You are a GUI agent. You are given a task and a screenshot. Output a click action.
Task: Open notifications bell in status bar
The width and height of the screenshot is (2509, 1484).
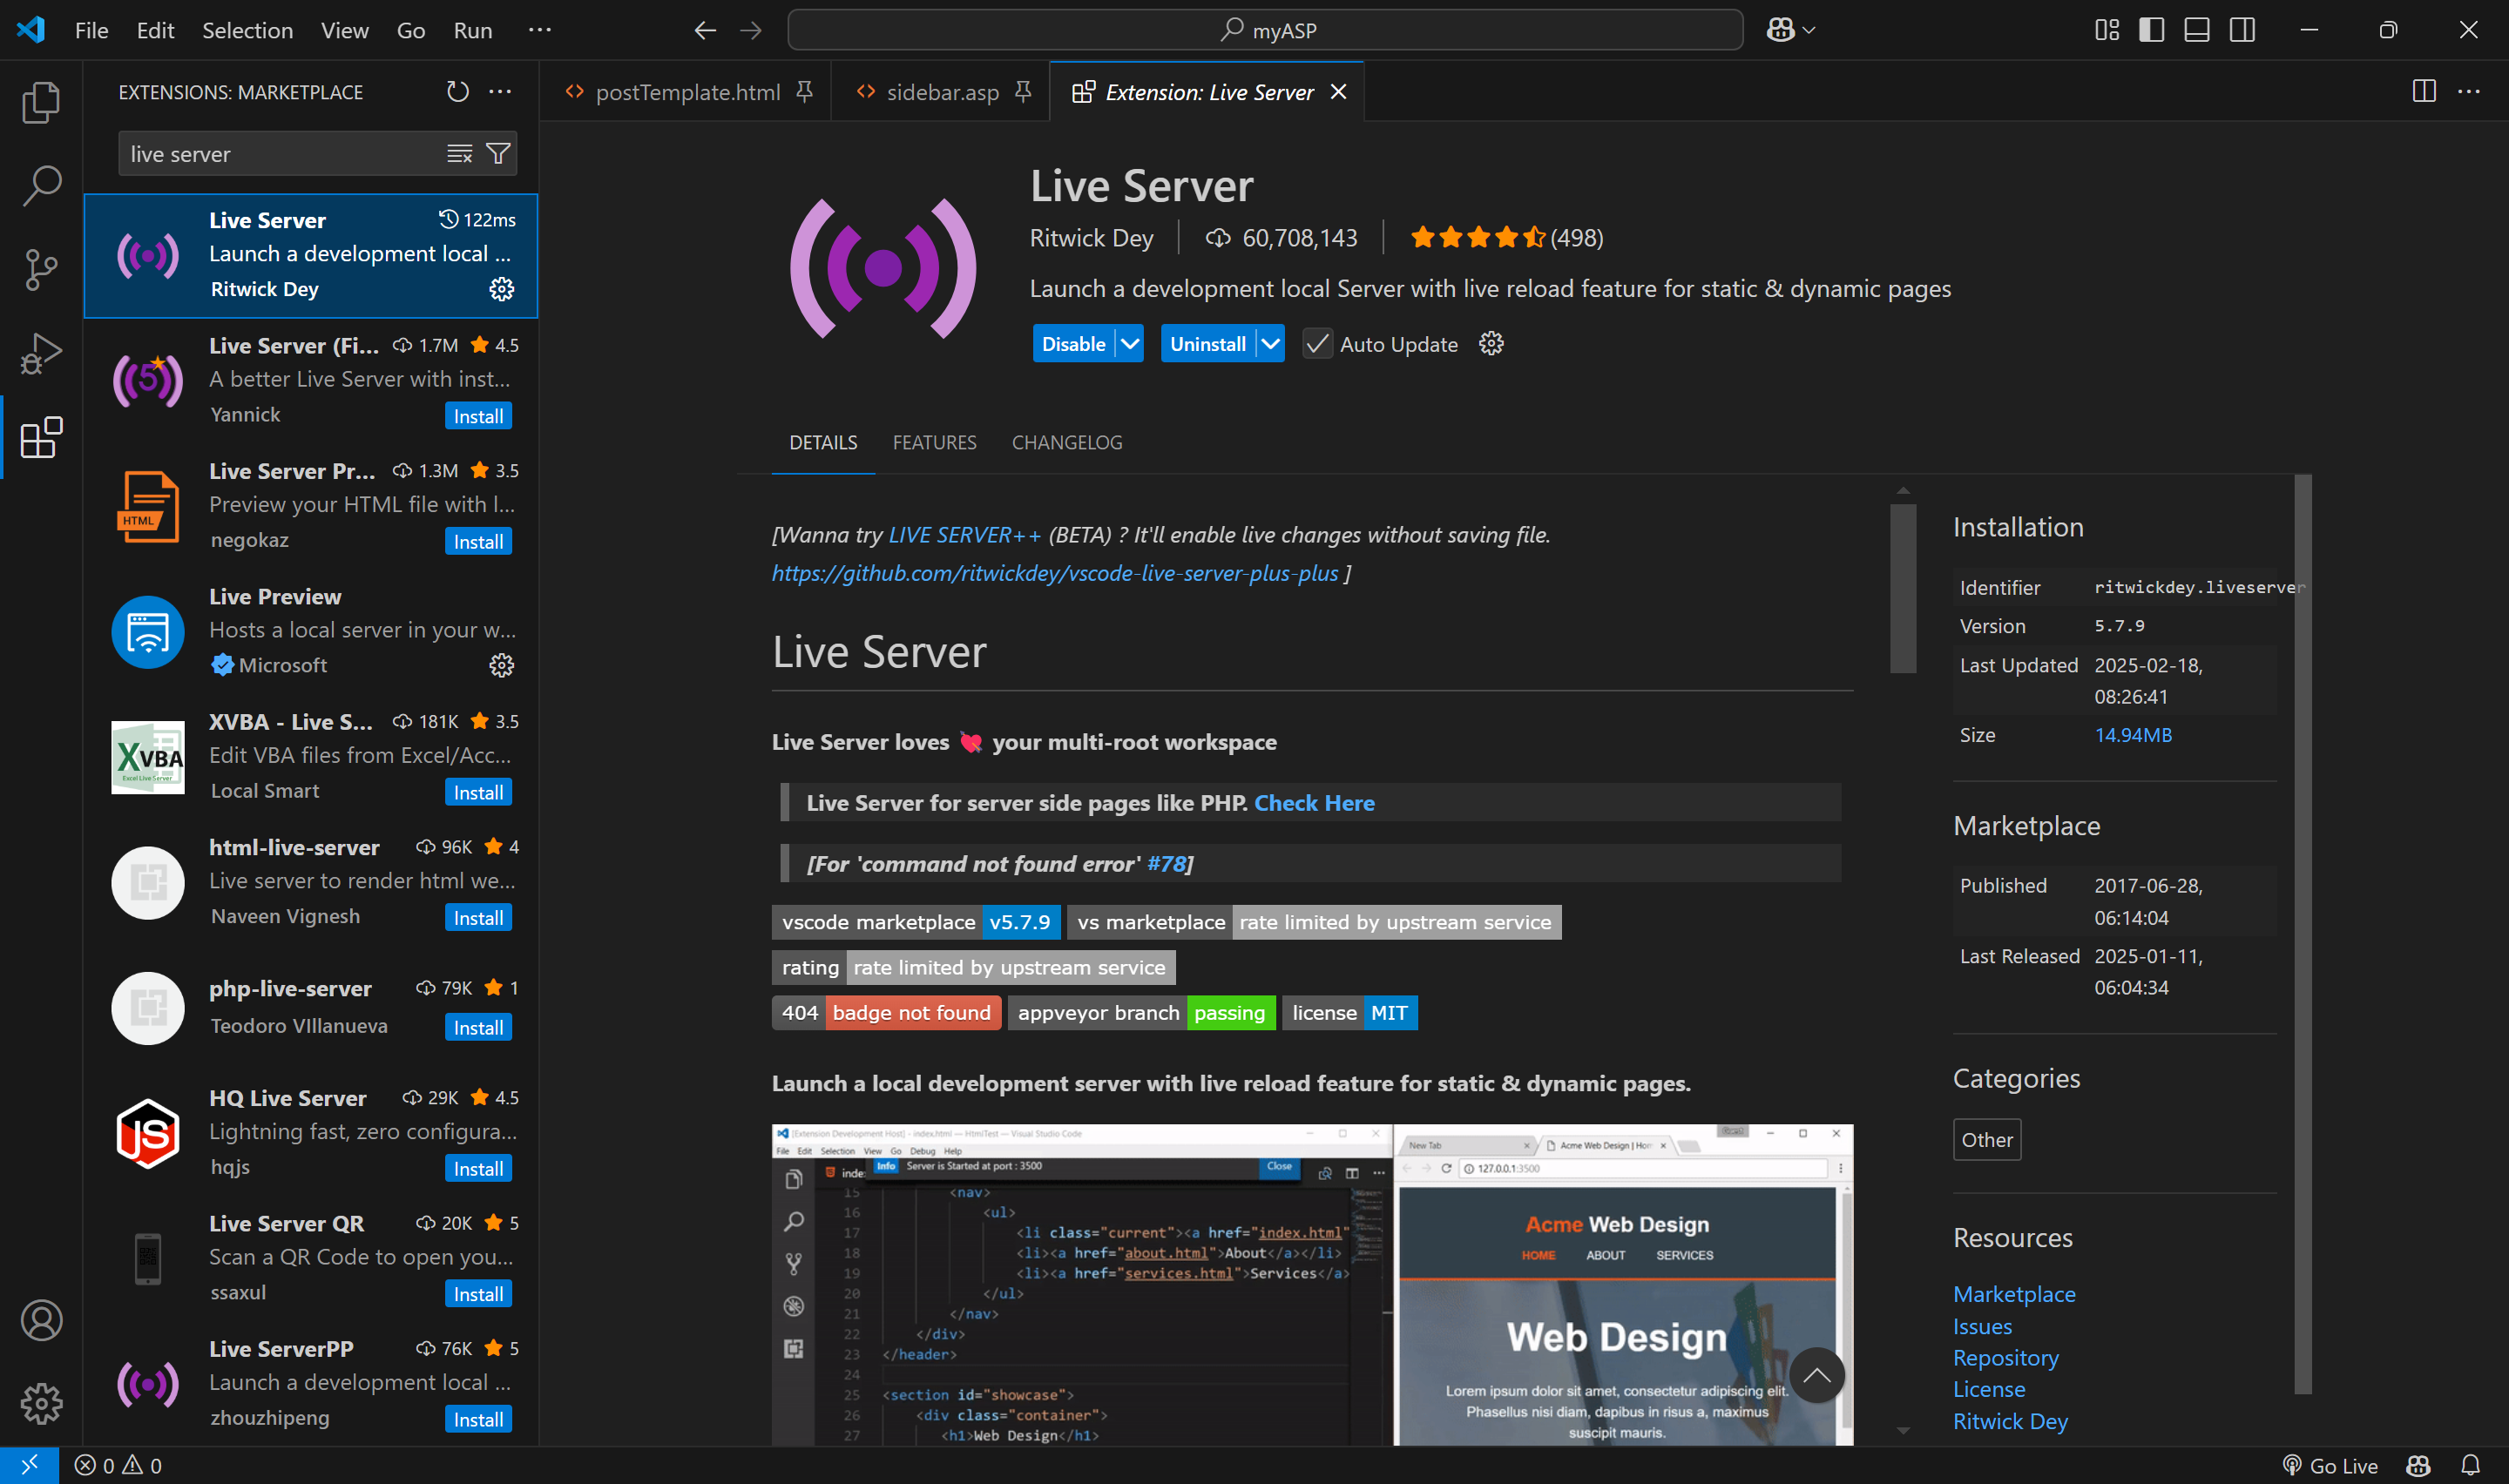[2470, 1465]
